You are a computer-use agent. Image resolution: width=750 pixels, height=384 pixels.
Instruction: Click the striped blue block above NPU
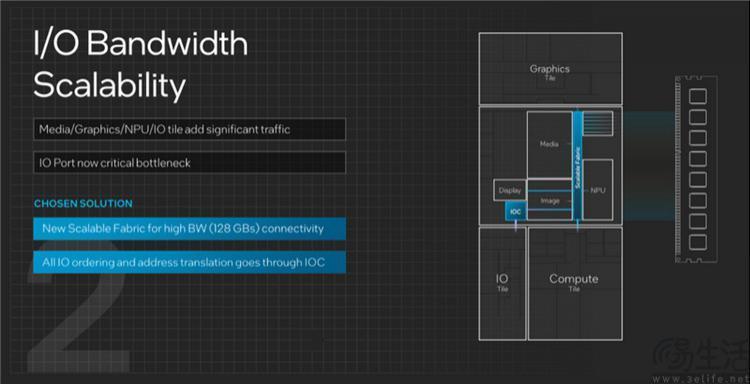click(x=598, y=123)
